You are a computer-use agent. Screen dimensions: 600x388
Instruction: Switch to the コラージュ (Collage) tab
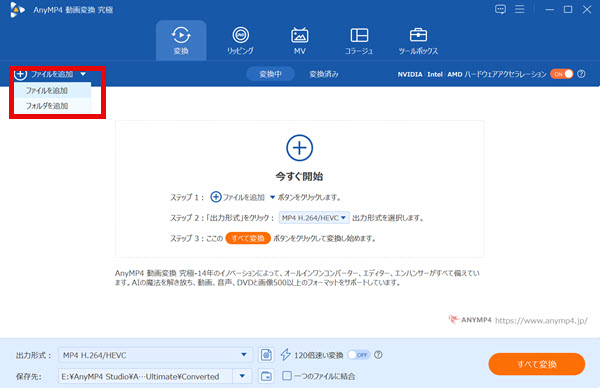pyautogui.click(x=359, y=41)
